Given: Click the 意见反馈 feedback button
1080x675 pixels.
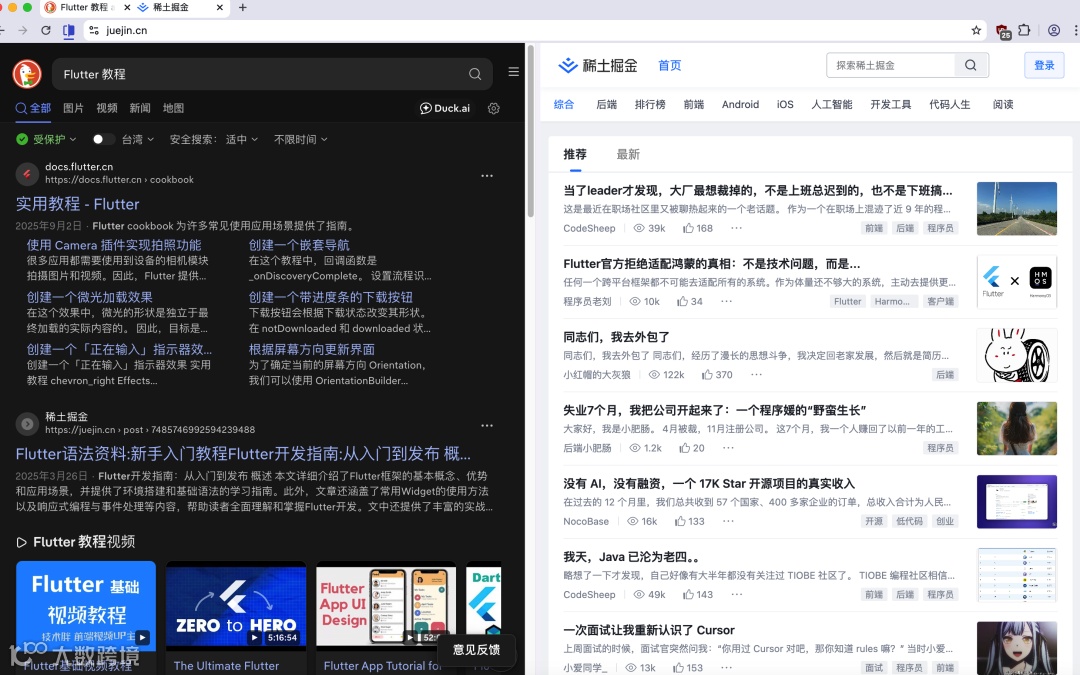Looking at the screenshot, I should pos(476,650).
